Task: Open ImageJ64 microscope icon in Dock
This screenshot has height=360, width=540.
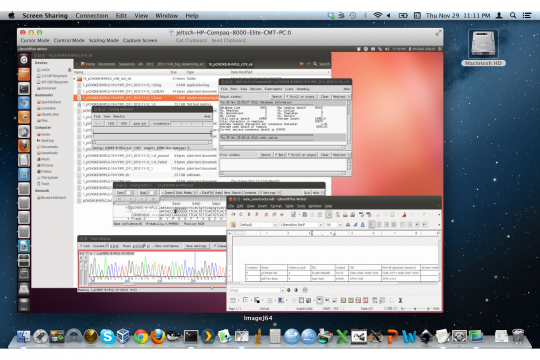Action: tap(258, 336)
